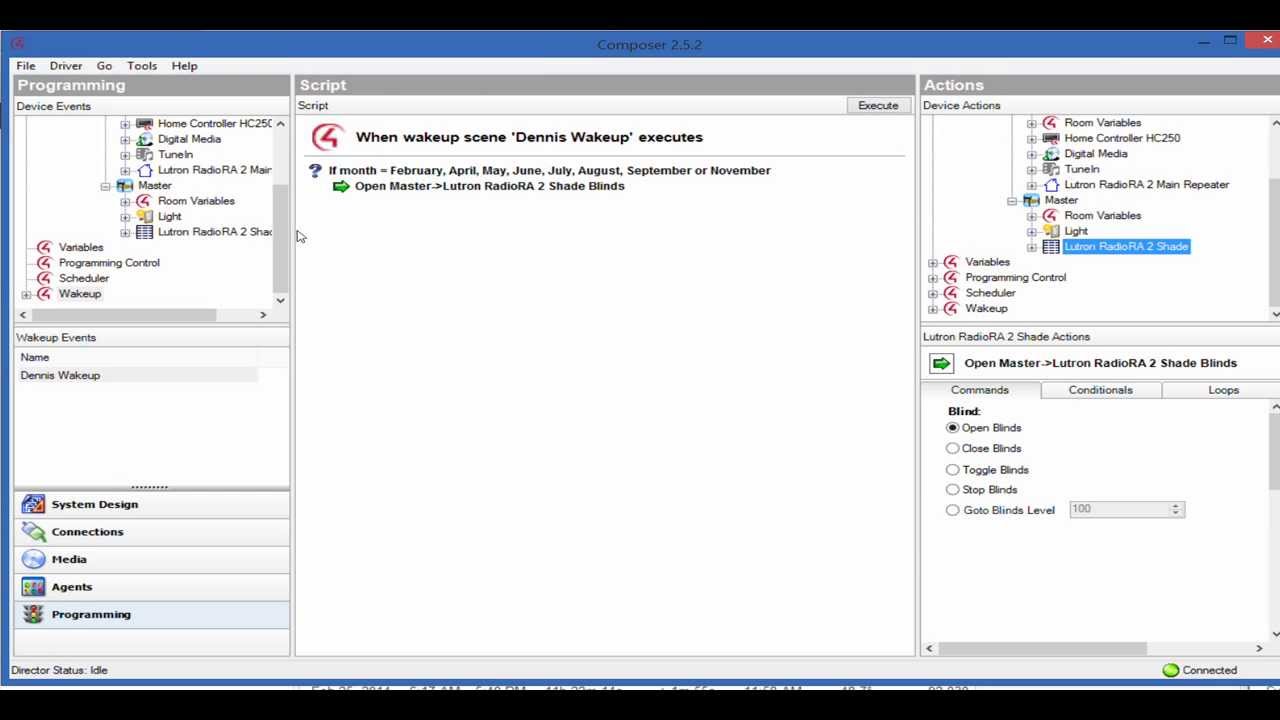
Task: Click Light bulb icon in Device Events tree
Action: click(144, 216)
